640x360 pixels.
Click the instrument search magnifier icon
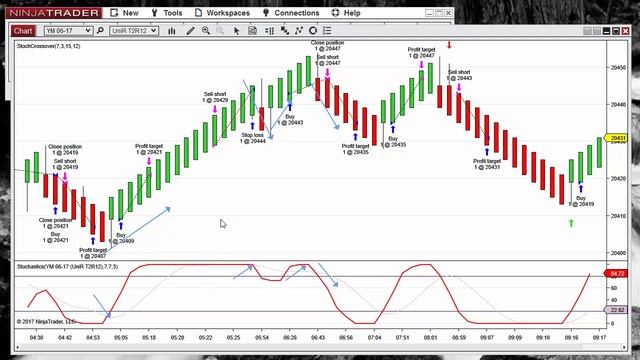pos(100,31)
